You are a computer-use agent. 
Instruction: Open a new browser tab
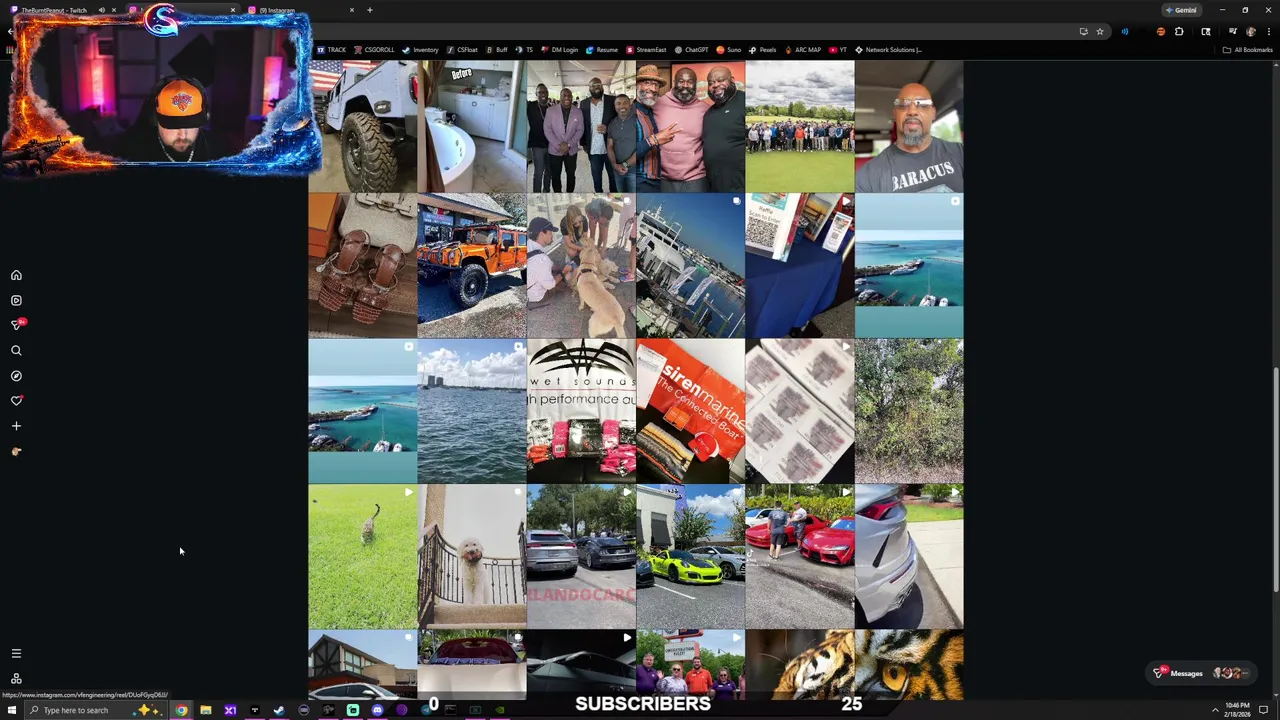pos(370,10)
